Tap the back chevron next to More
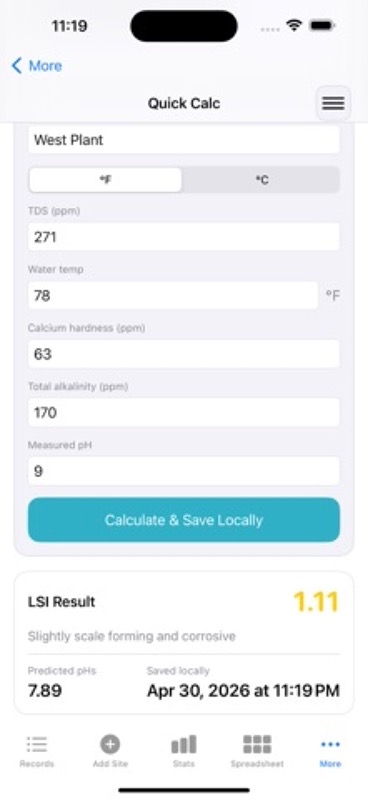This screenshot has width=368, height=800. tap(16, 66)
